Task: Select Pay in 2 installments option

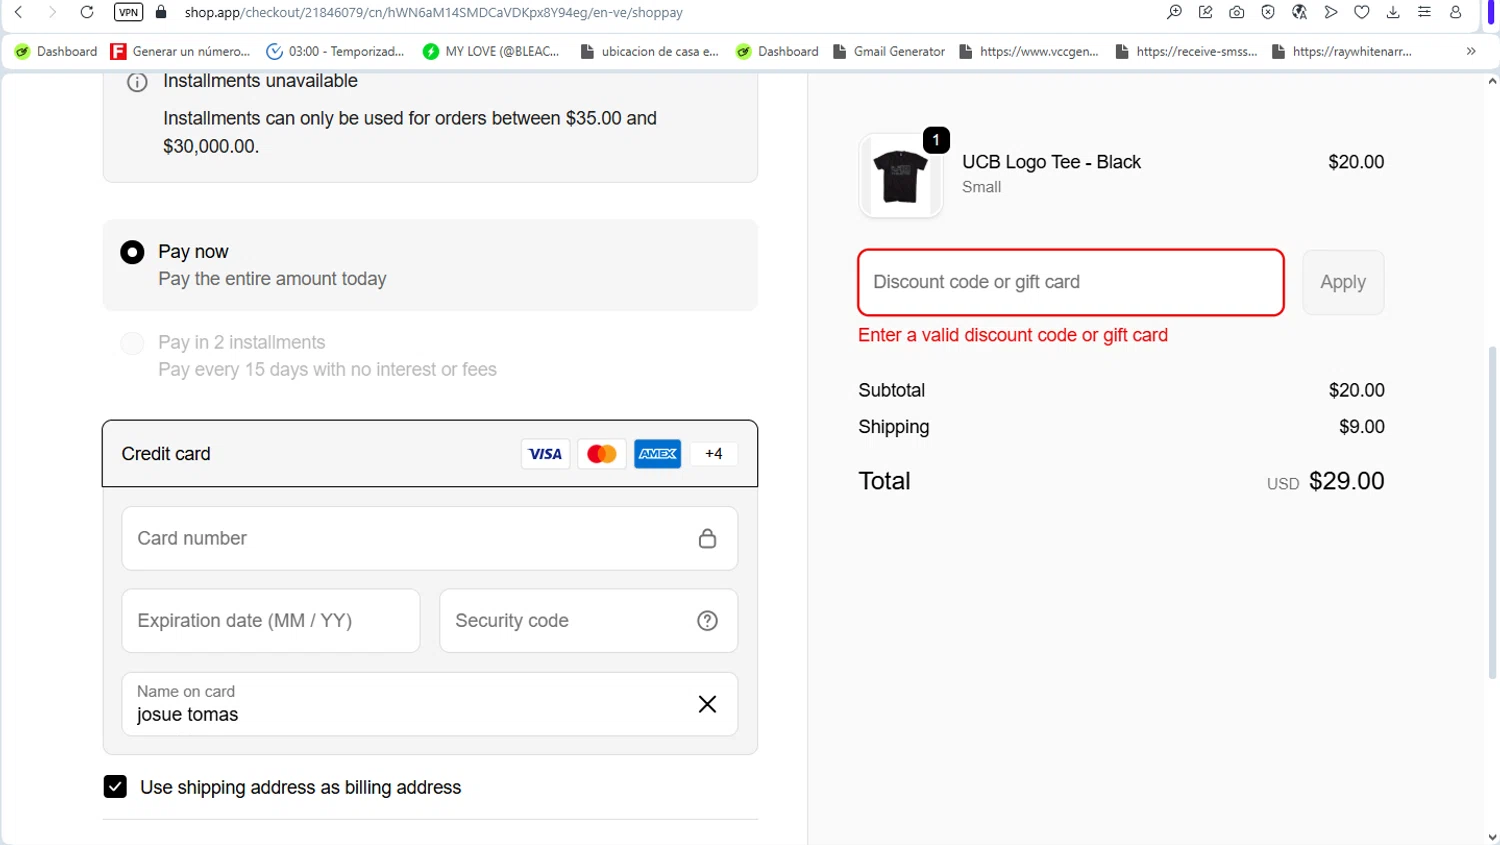Action: tap(132, 343)
